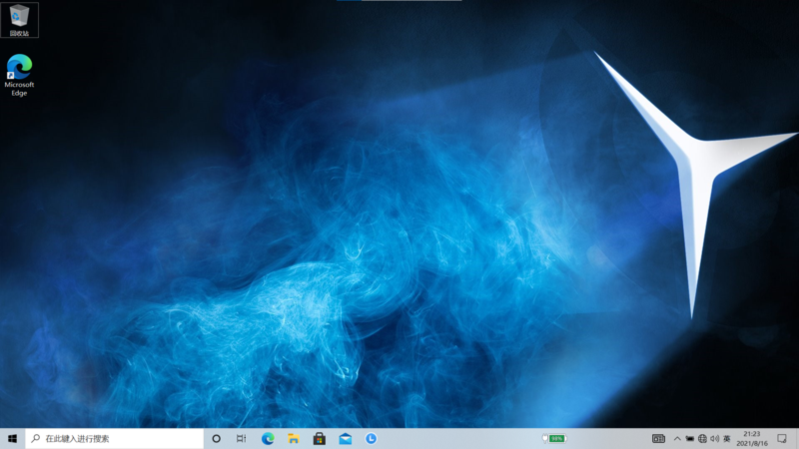Toggle the 英 input method indicator
The height and width of the screenshot is (449, 799).
coord(727,439)
